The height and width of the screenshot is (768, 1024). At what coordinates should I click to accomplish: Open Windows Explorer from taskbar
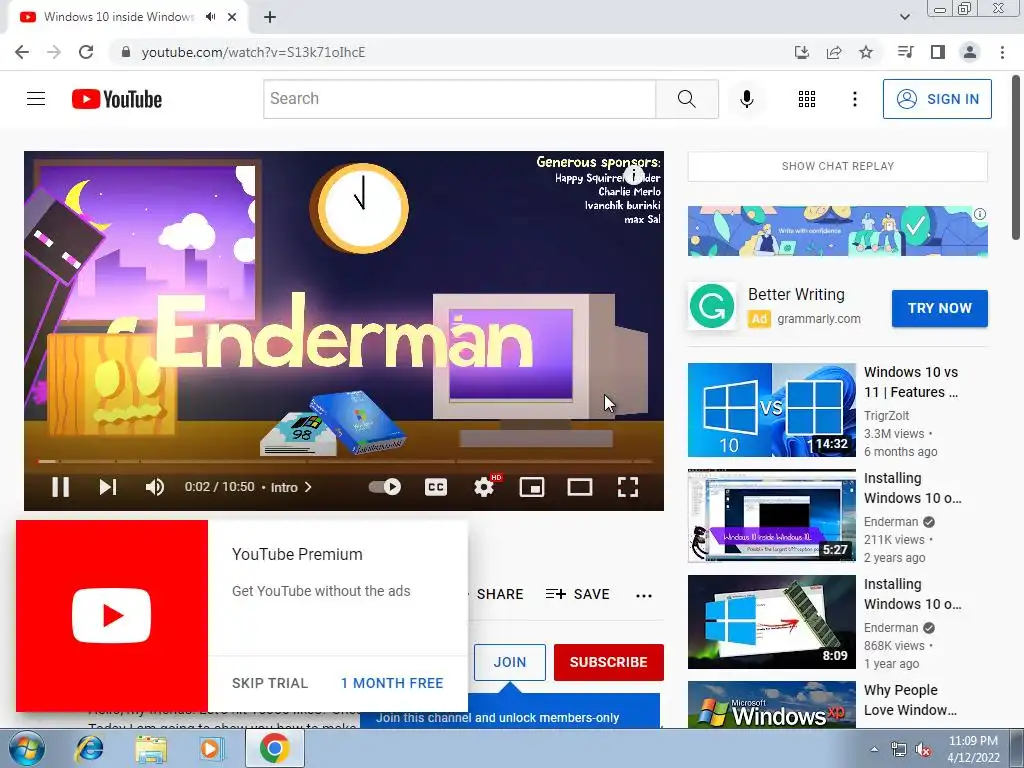(150, 748)
